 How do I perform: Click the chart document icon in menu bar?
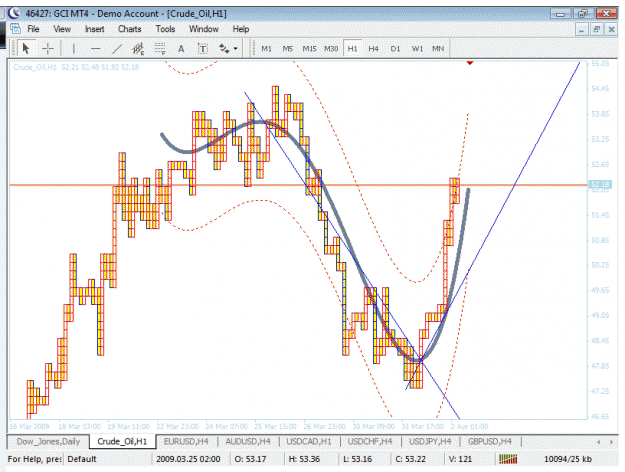click(16, 29)
